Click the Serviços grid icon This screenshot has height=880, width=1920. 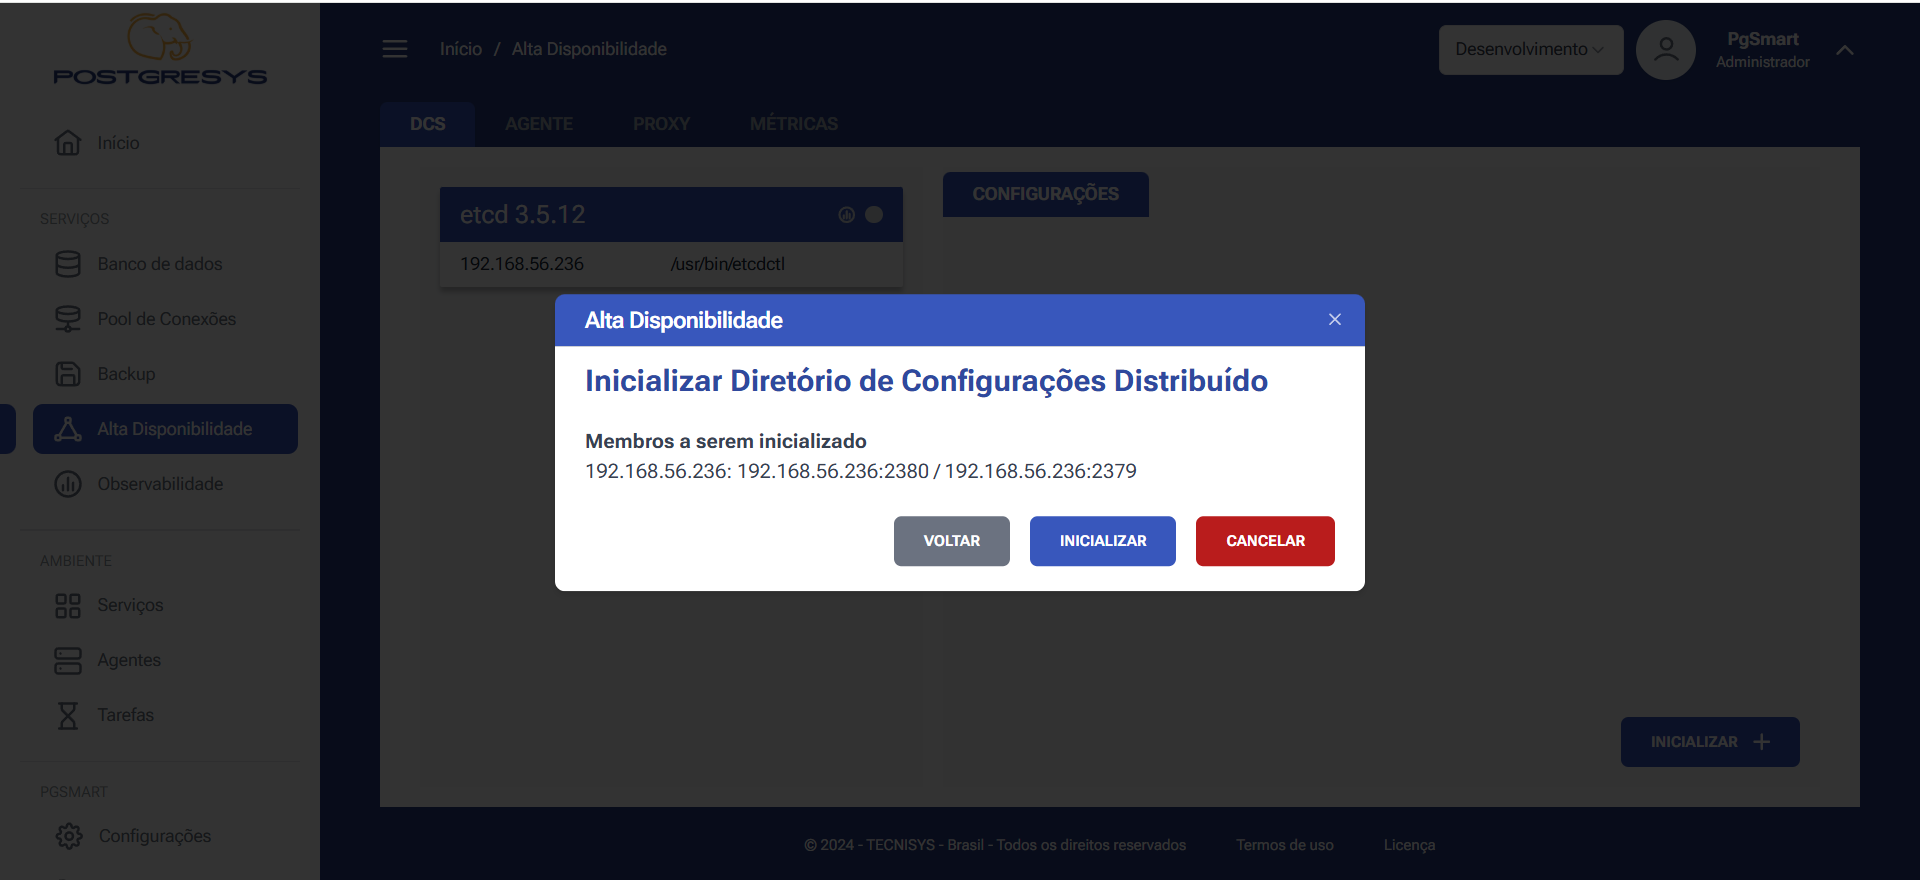(x=68, y=605)
